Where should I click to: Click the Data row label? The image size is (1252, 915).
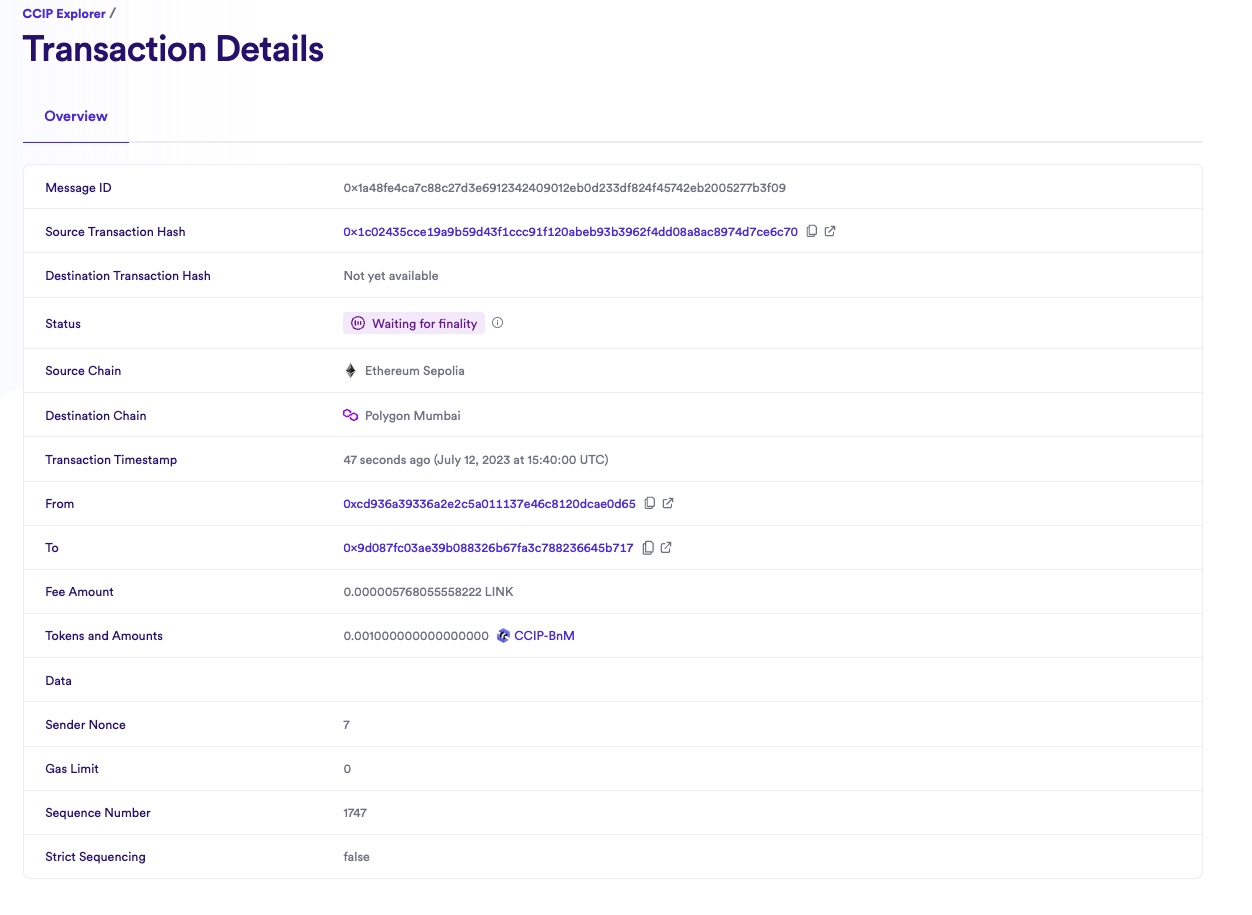58,681
